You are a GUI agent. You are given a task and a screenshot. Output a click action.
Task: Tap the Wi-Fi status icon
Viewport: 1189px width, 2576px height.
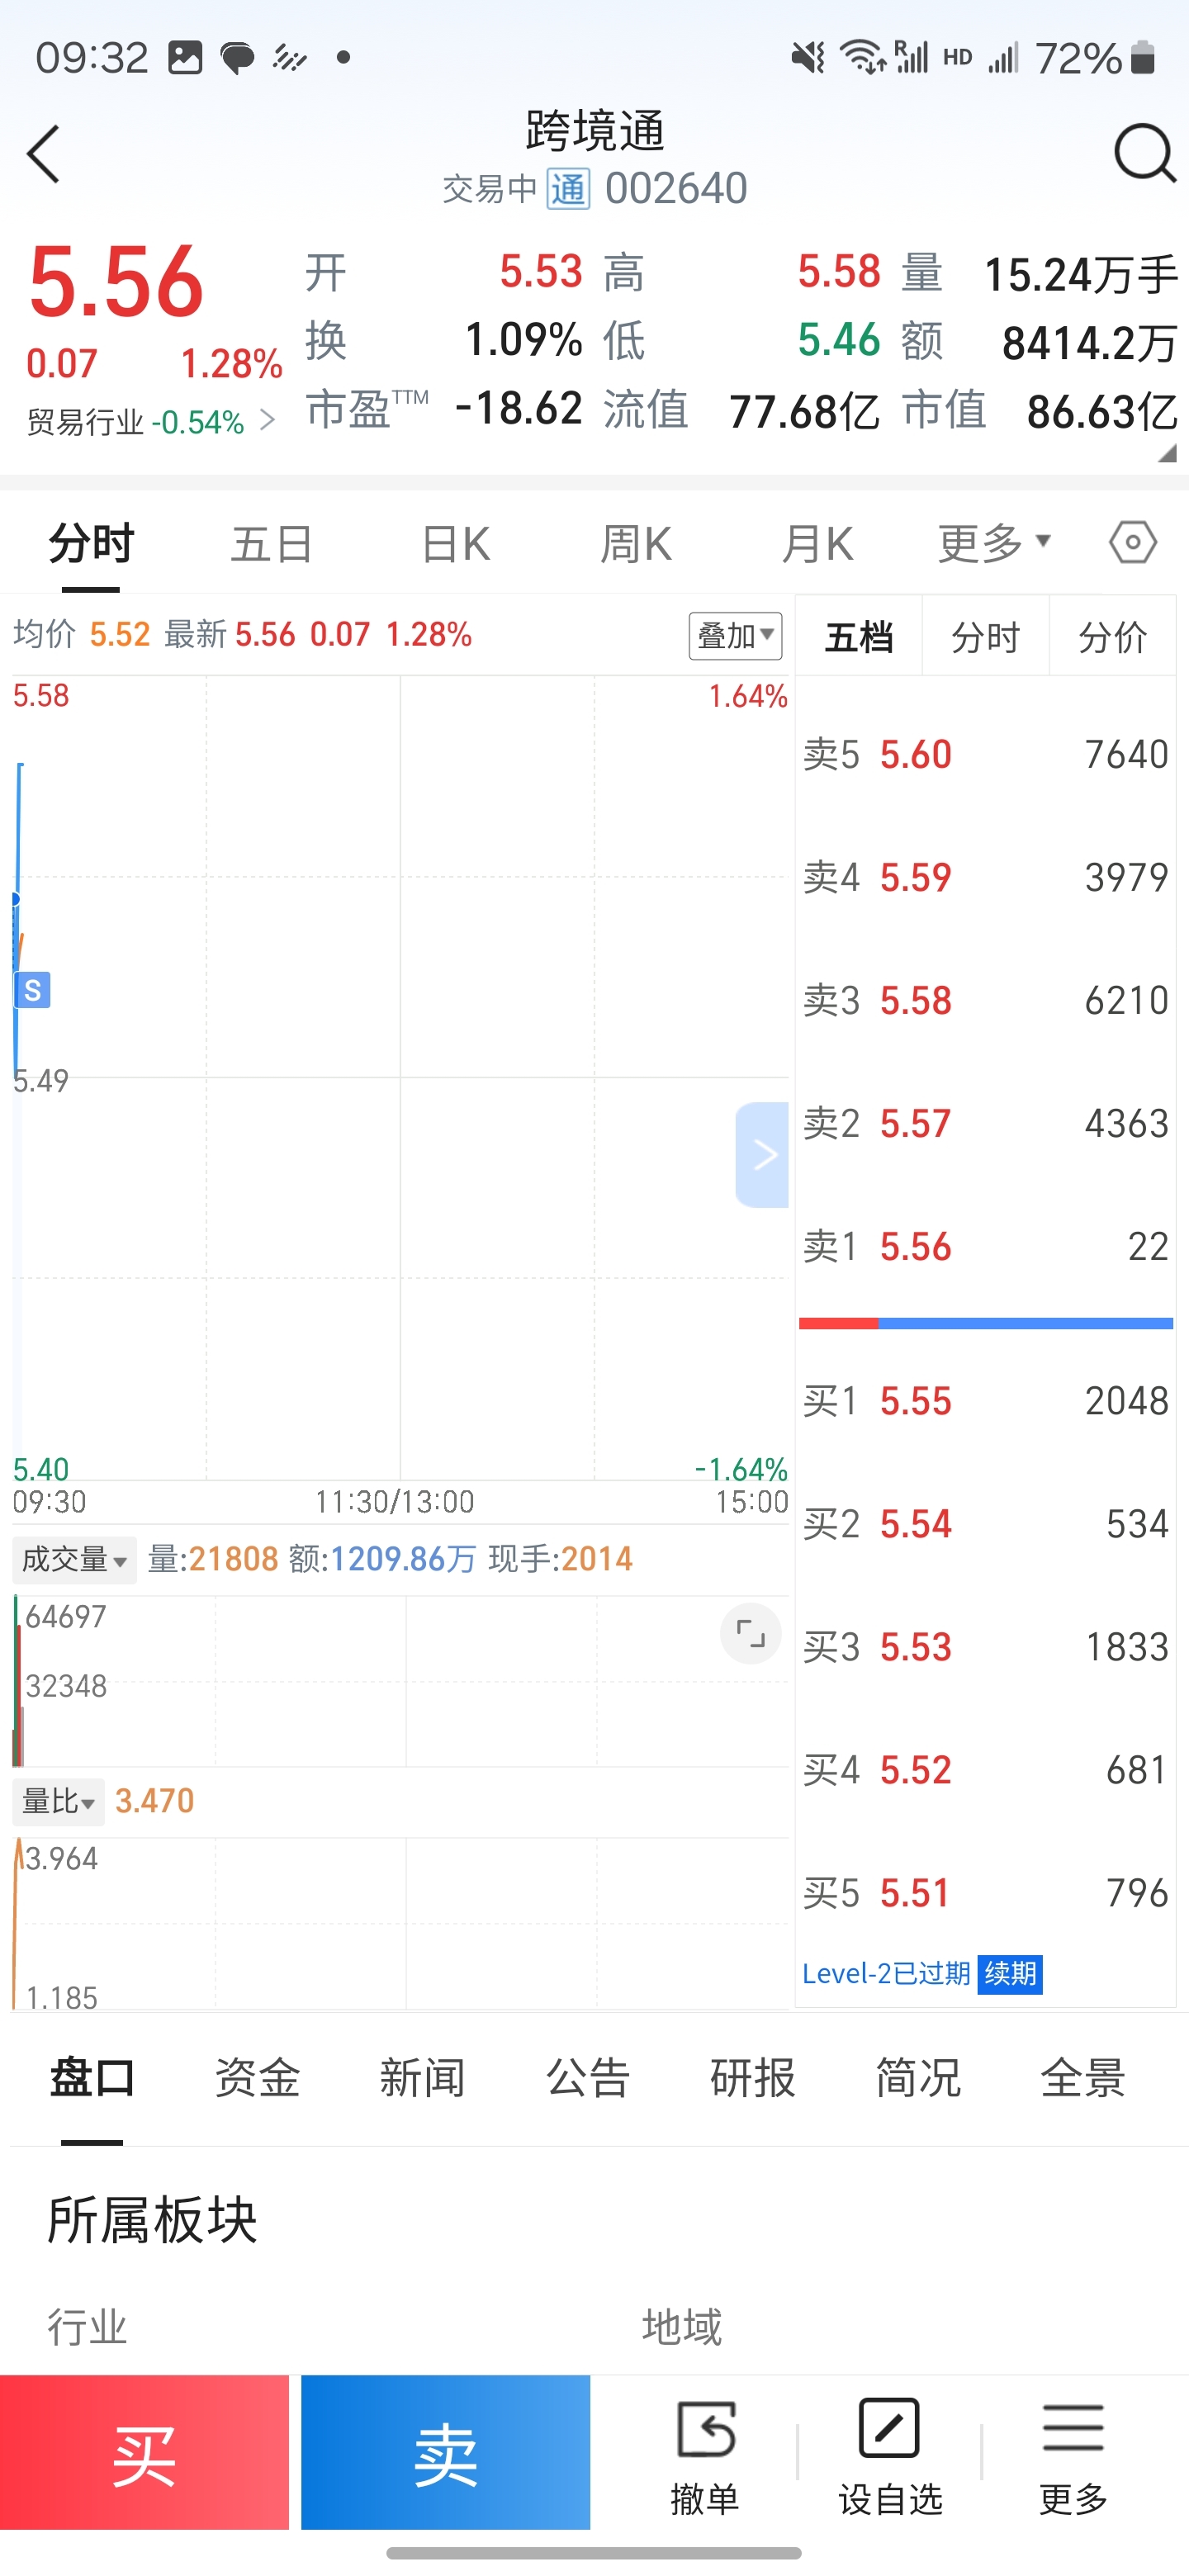[x=862, y=58]
